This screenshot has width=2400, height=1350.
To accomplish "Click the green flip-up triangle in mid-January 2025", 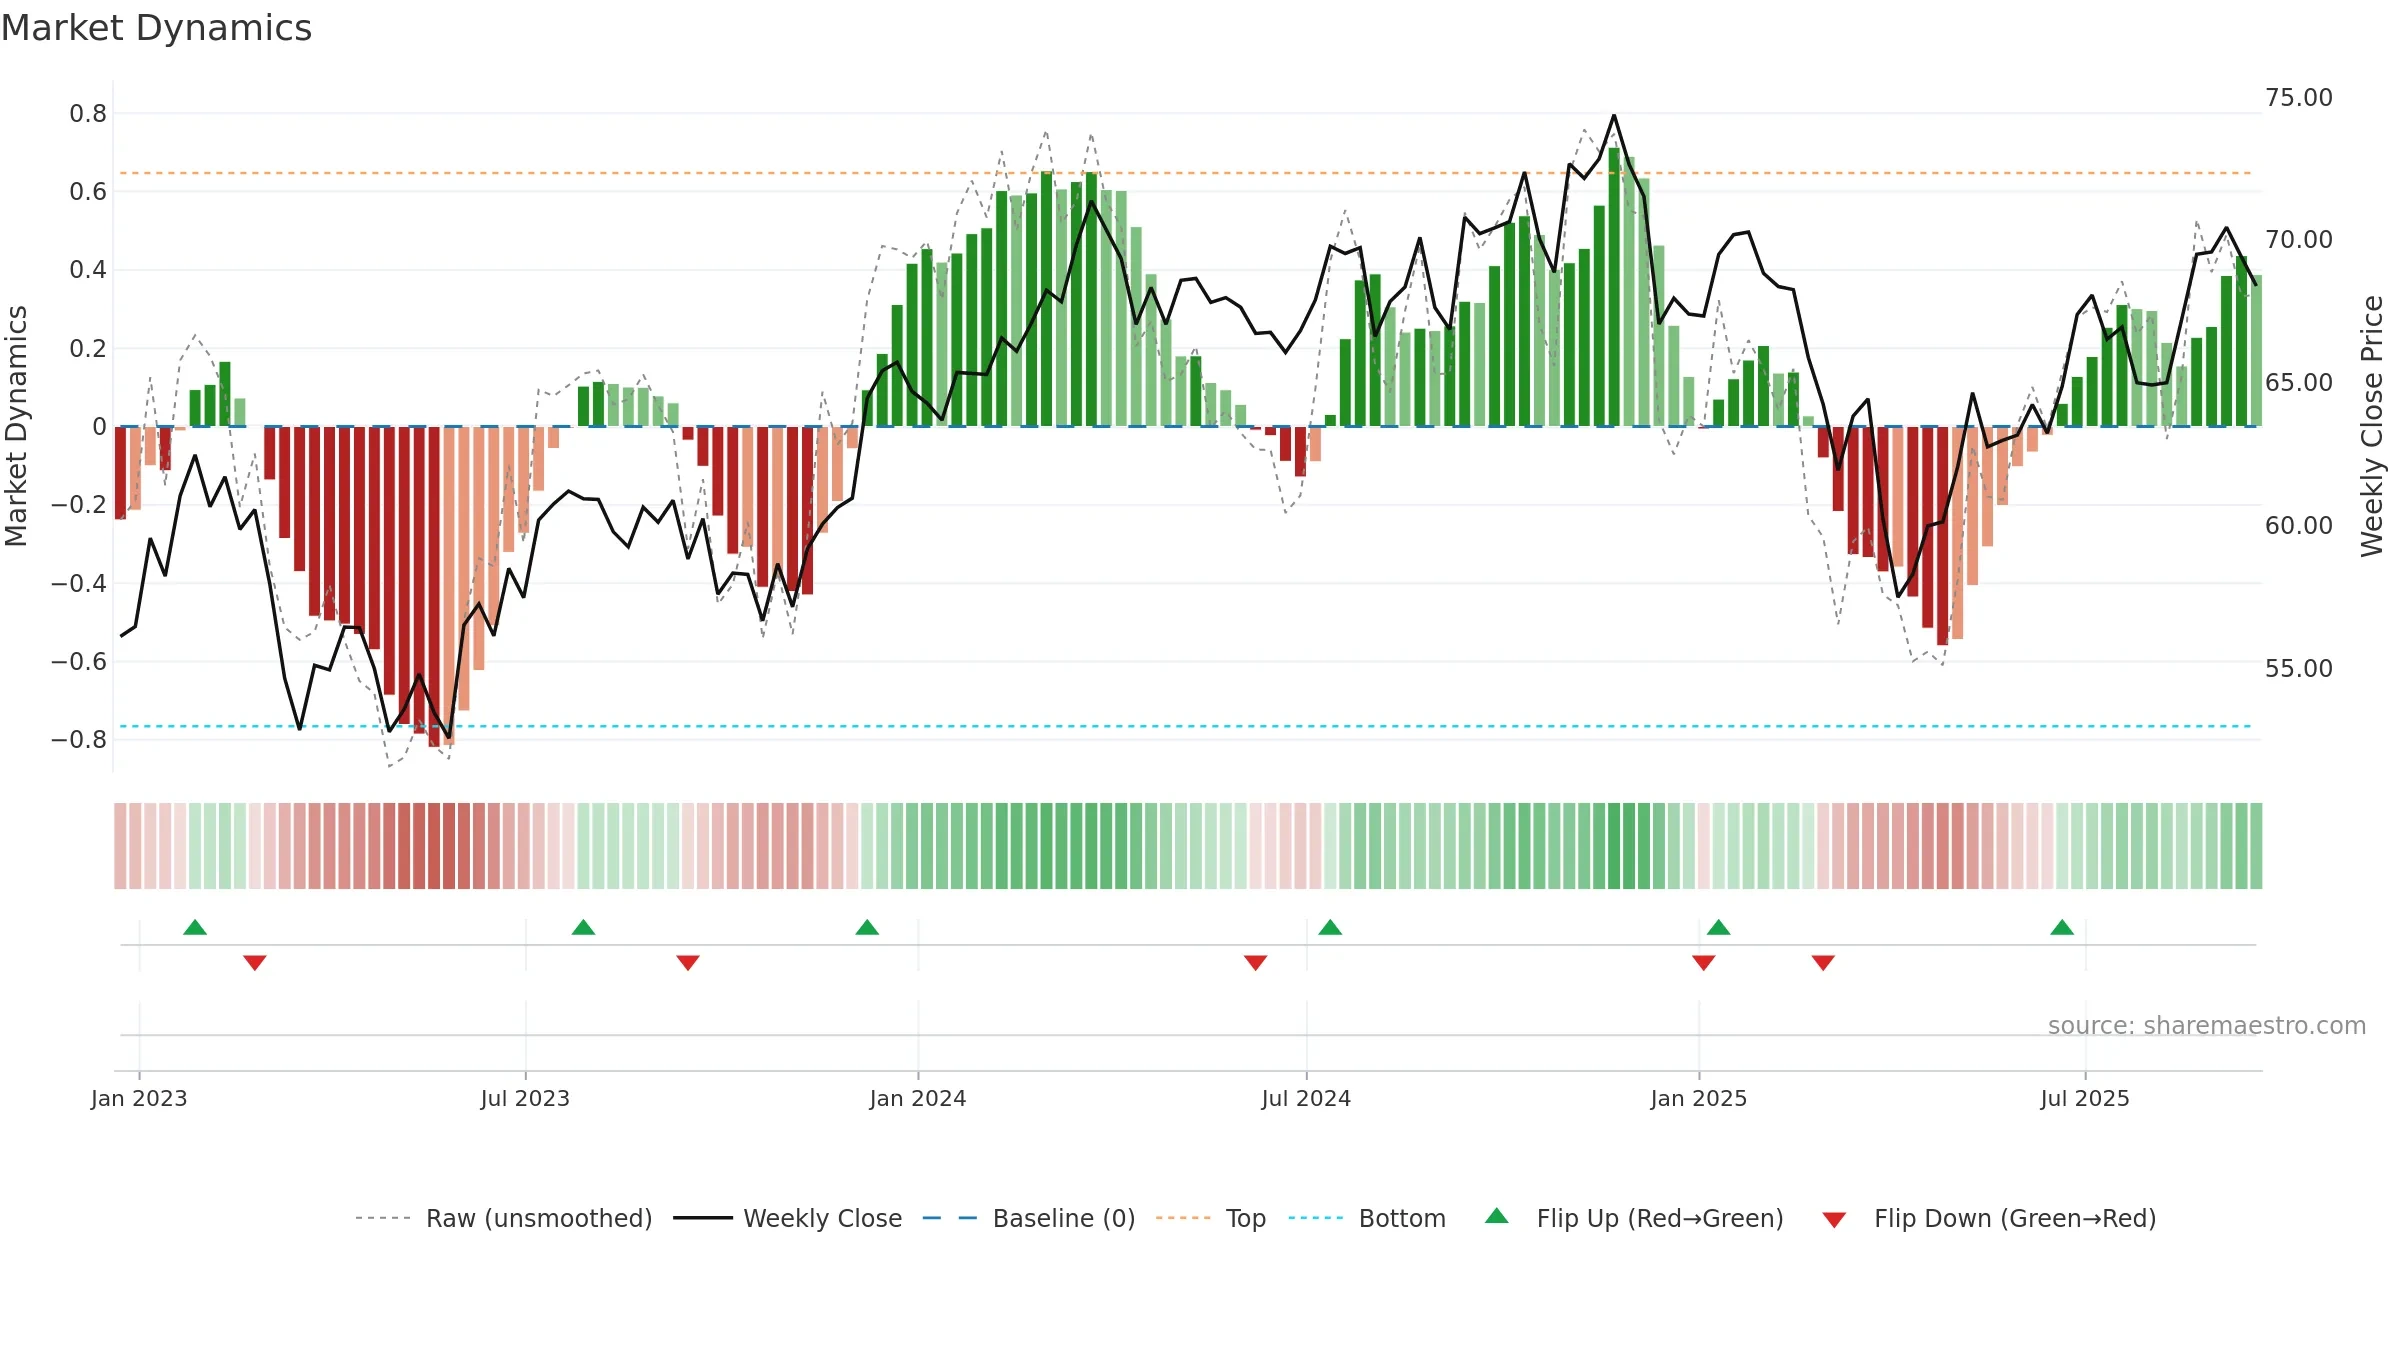I will pos(1719,927).
